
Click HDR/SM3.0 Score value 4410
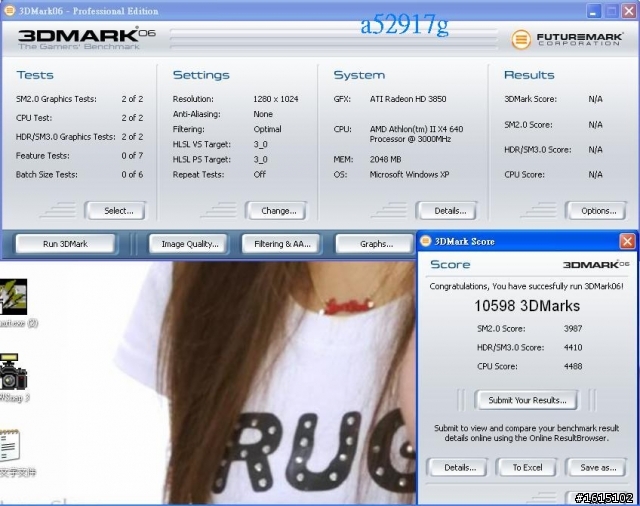click(573, 347)
